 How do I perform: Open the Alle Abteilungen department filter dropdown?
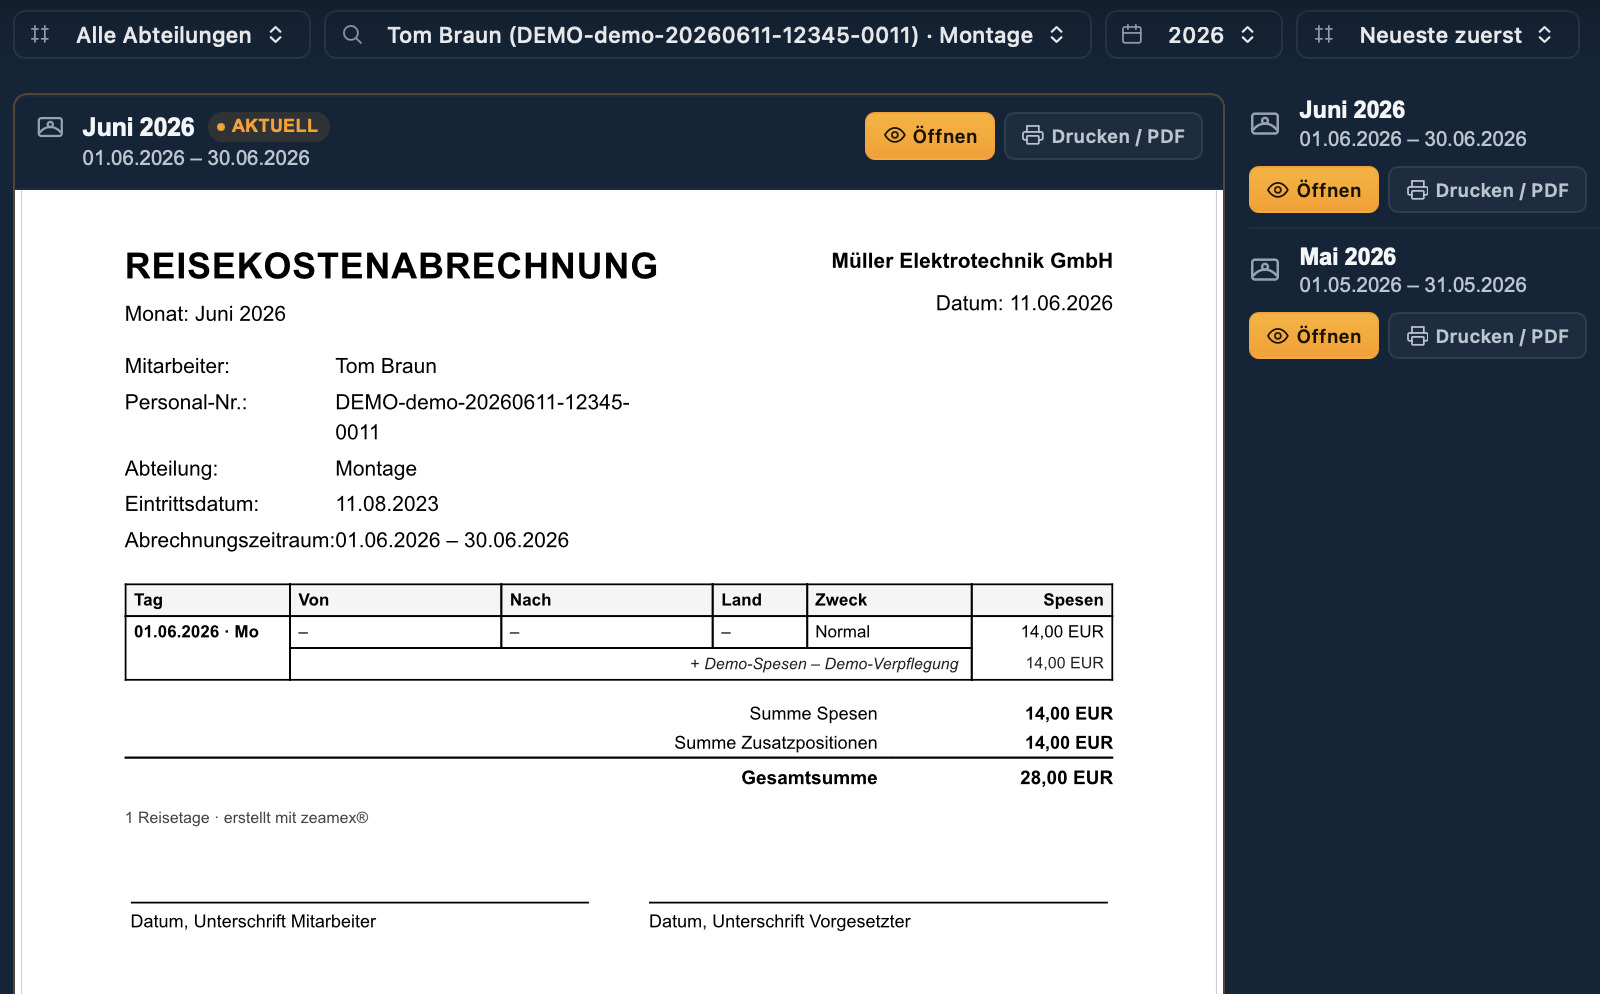[x=162, y=35]
